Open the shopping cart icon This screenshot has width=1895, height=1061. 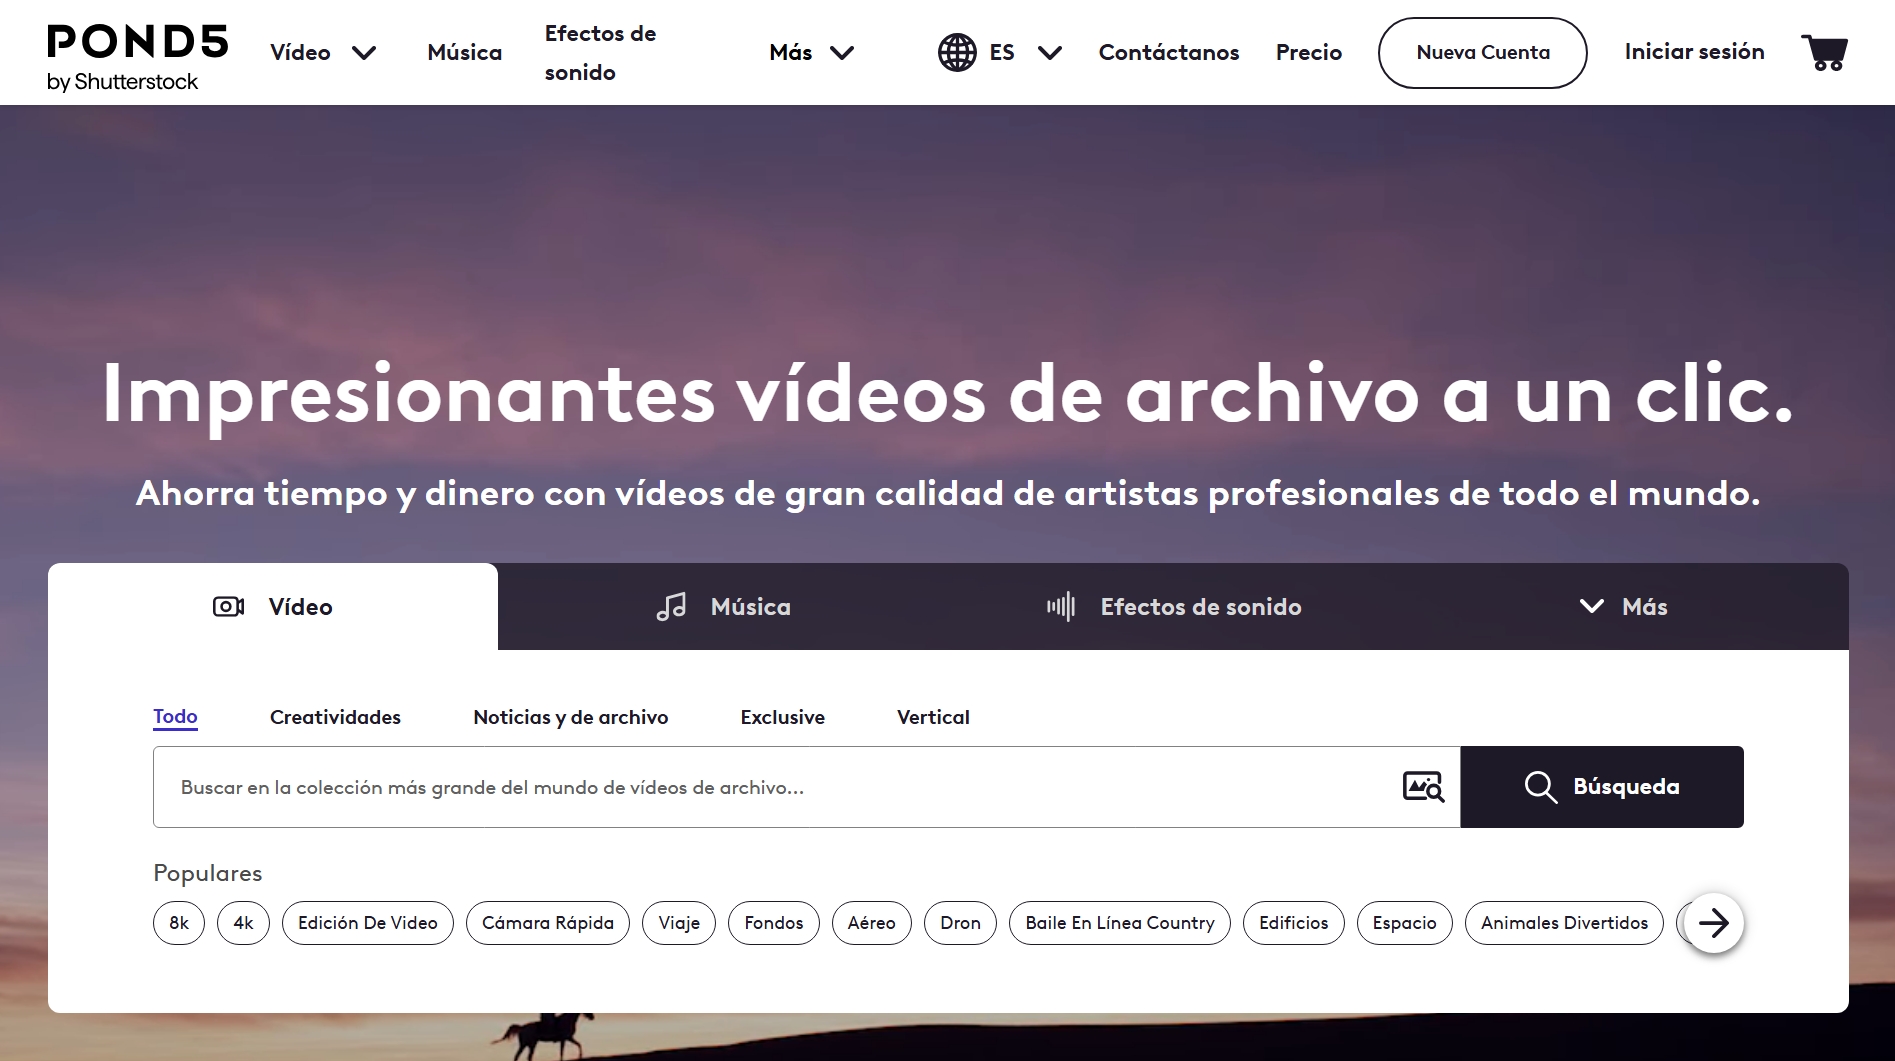click(1824, 53)
